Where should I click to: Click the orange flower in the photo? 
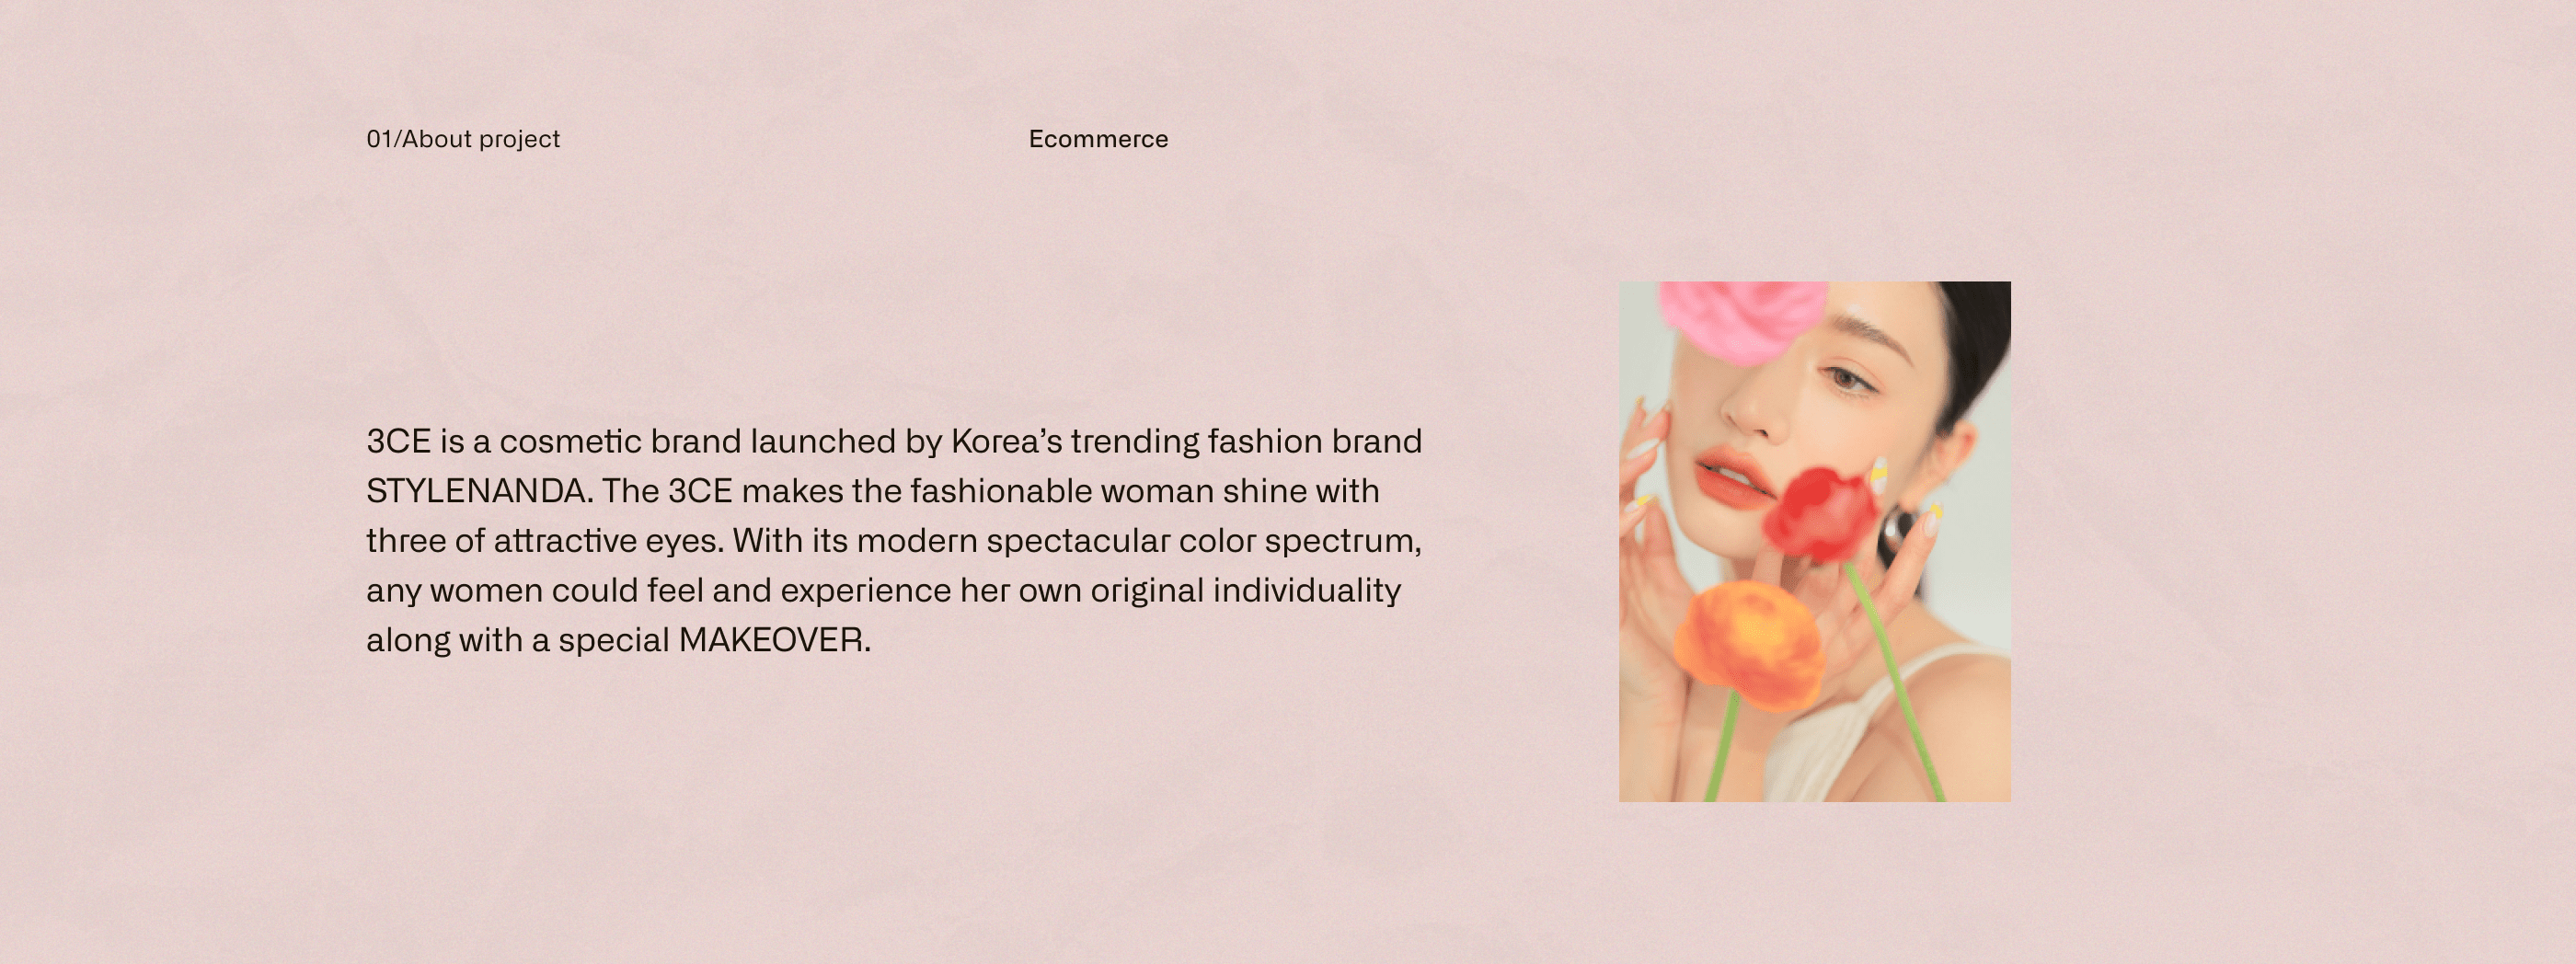tap(1749, 645)
